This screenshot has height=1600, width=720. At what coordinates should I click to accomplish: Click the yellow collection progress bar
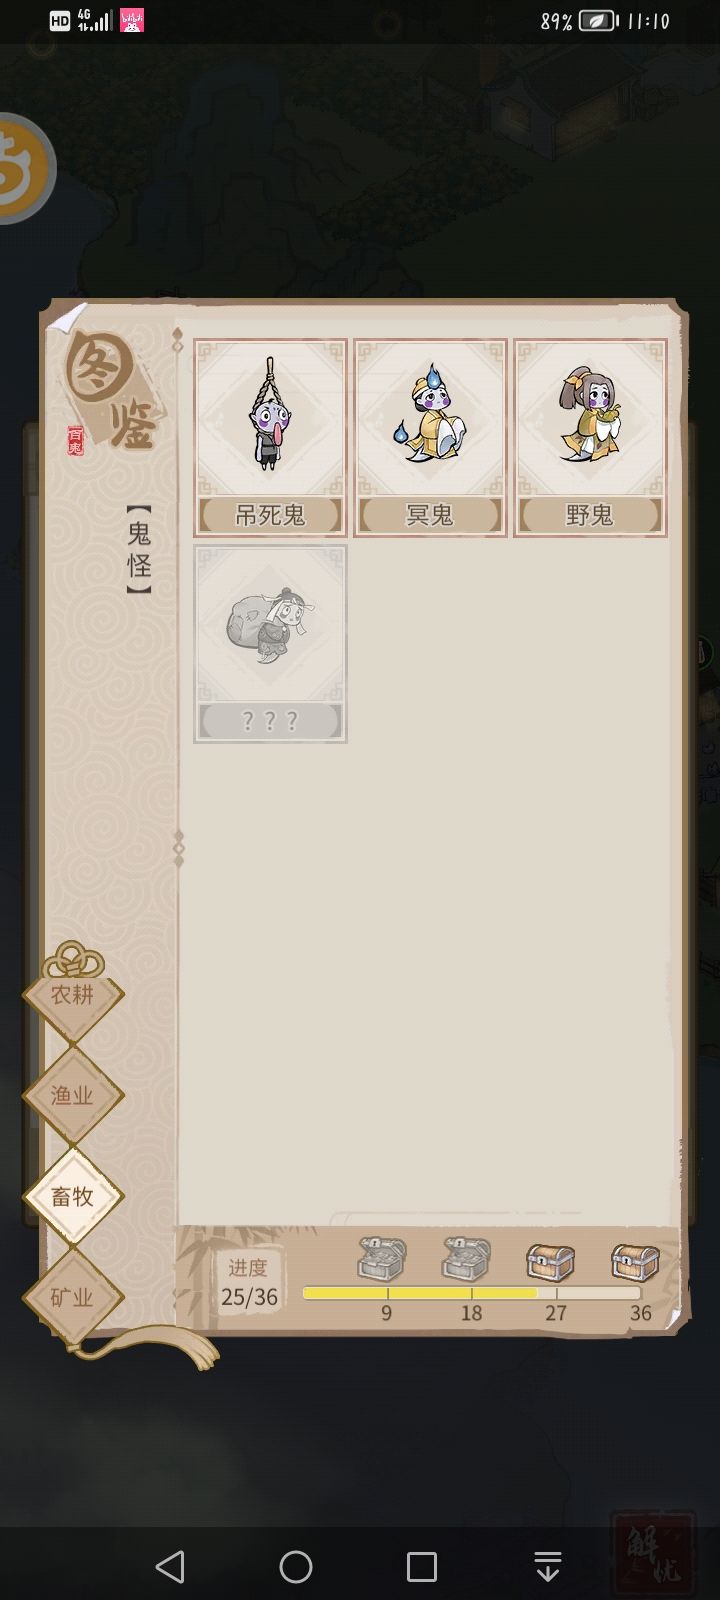click(x=472, y=1292)
